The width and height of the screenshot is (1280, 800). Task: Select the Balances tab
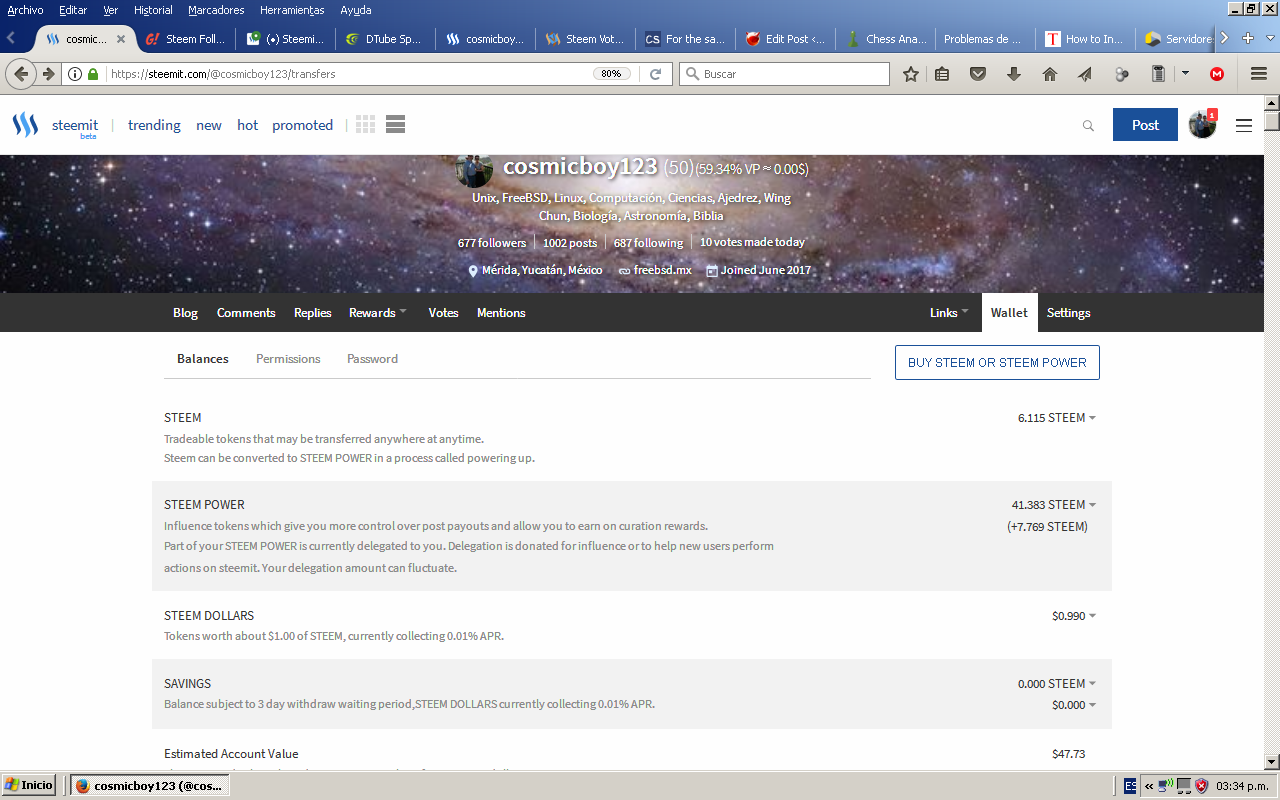click(203, 359)
